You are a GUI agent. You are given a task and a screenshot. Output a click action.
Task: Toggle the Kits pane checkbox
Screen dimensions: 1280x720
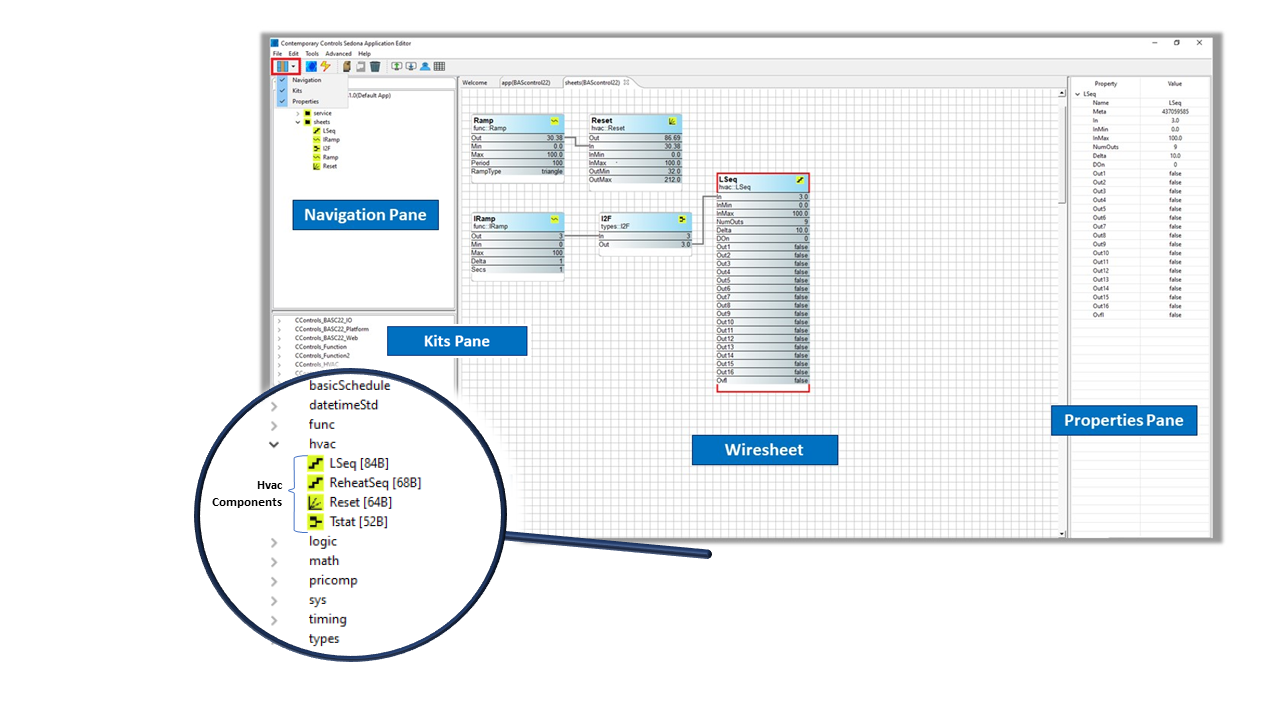[283, 91]
